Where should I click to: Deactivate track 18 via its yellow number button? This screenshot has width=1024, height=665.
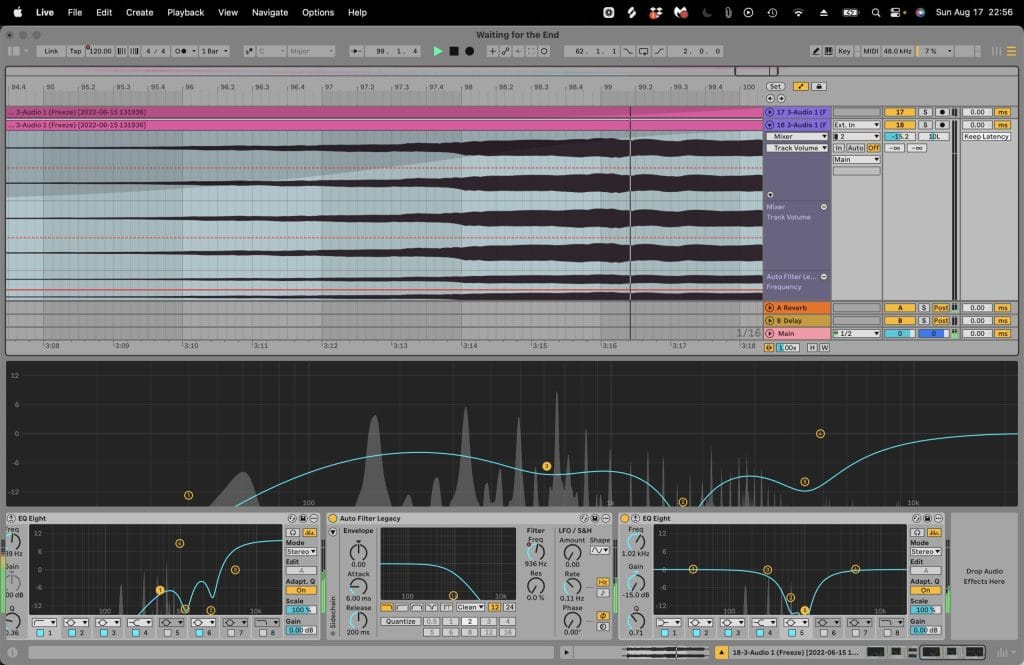click(900, 125)
